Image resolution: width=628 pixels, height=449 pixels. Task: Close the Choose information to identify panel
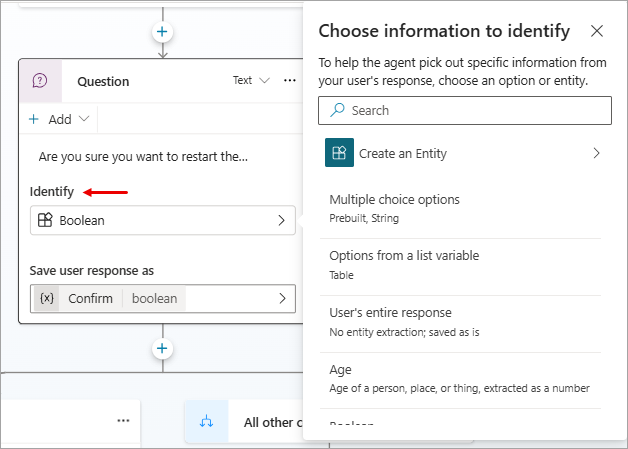(x=597, y=31)
